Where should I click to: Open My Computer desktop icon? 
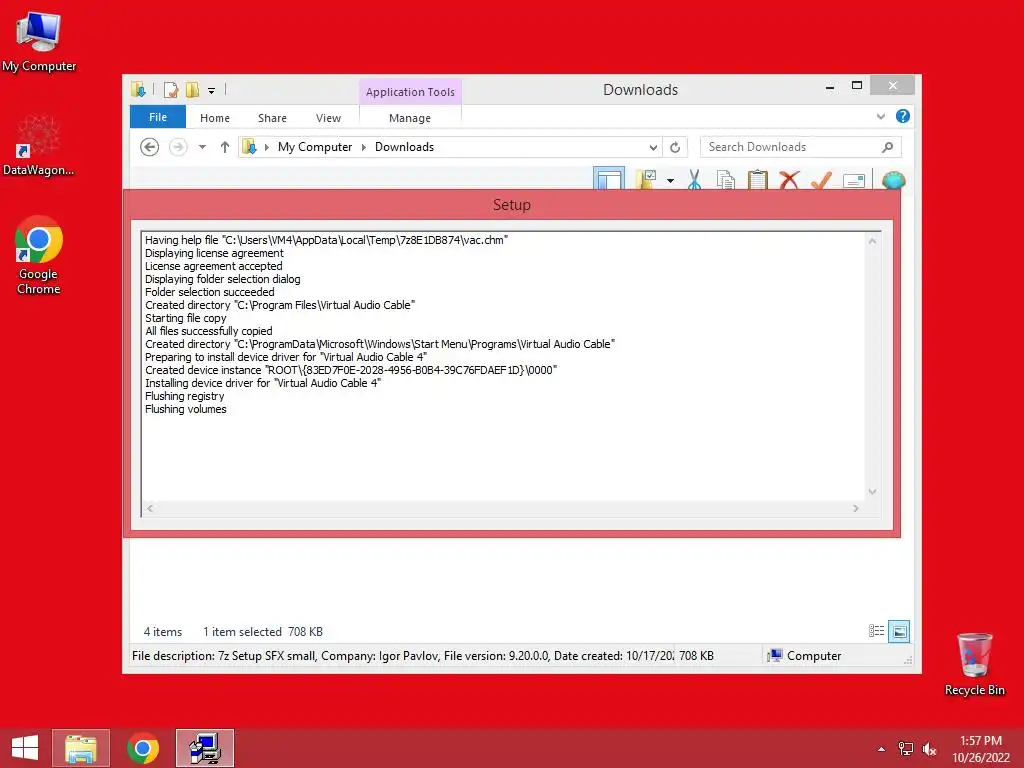coord(39,41)
